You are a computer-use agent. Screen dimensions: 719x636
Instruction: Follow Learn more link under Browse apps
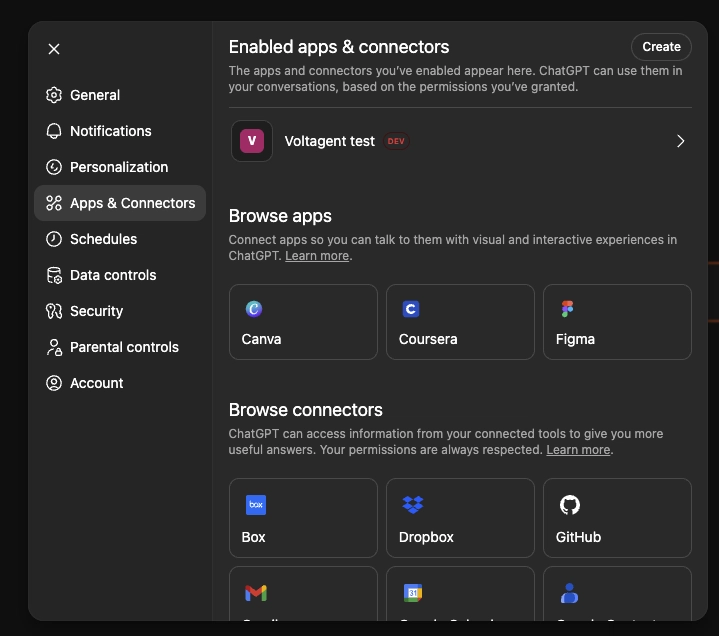point(317,256)
